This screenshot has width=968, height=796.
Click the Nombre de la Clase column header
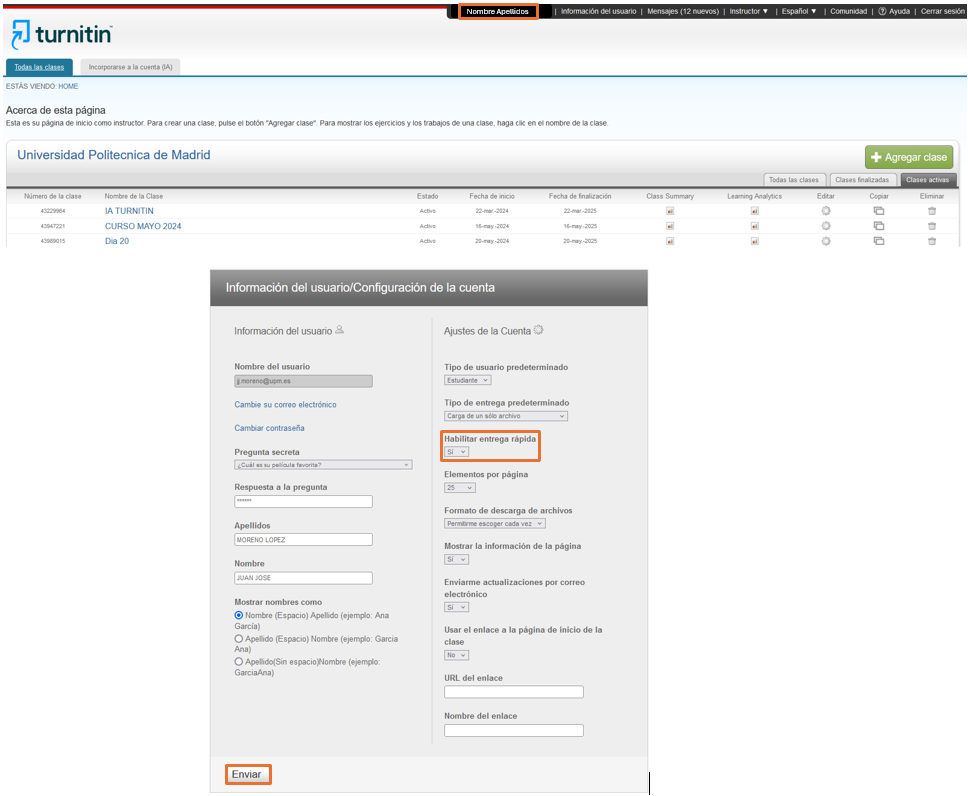[134, 196]
